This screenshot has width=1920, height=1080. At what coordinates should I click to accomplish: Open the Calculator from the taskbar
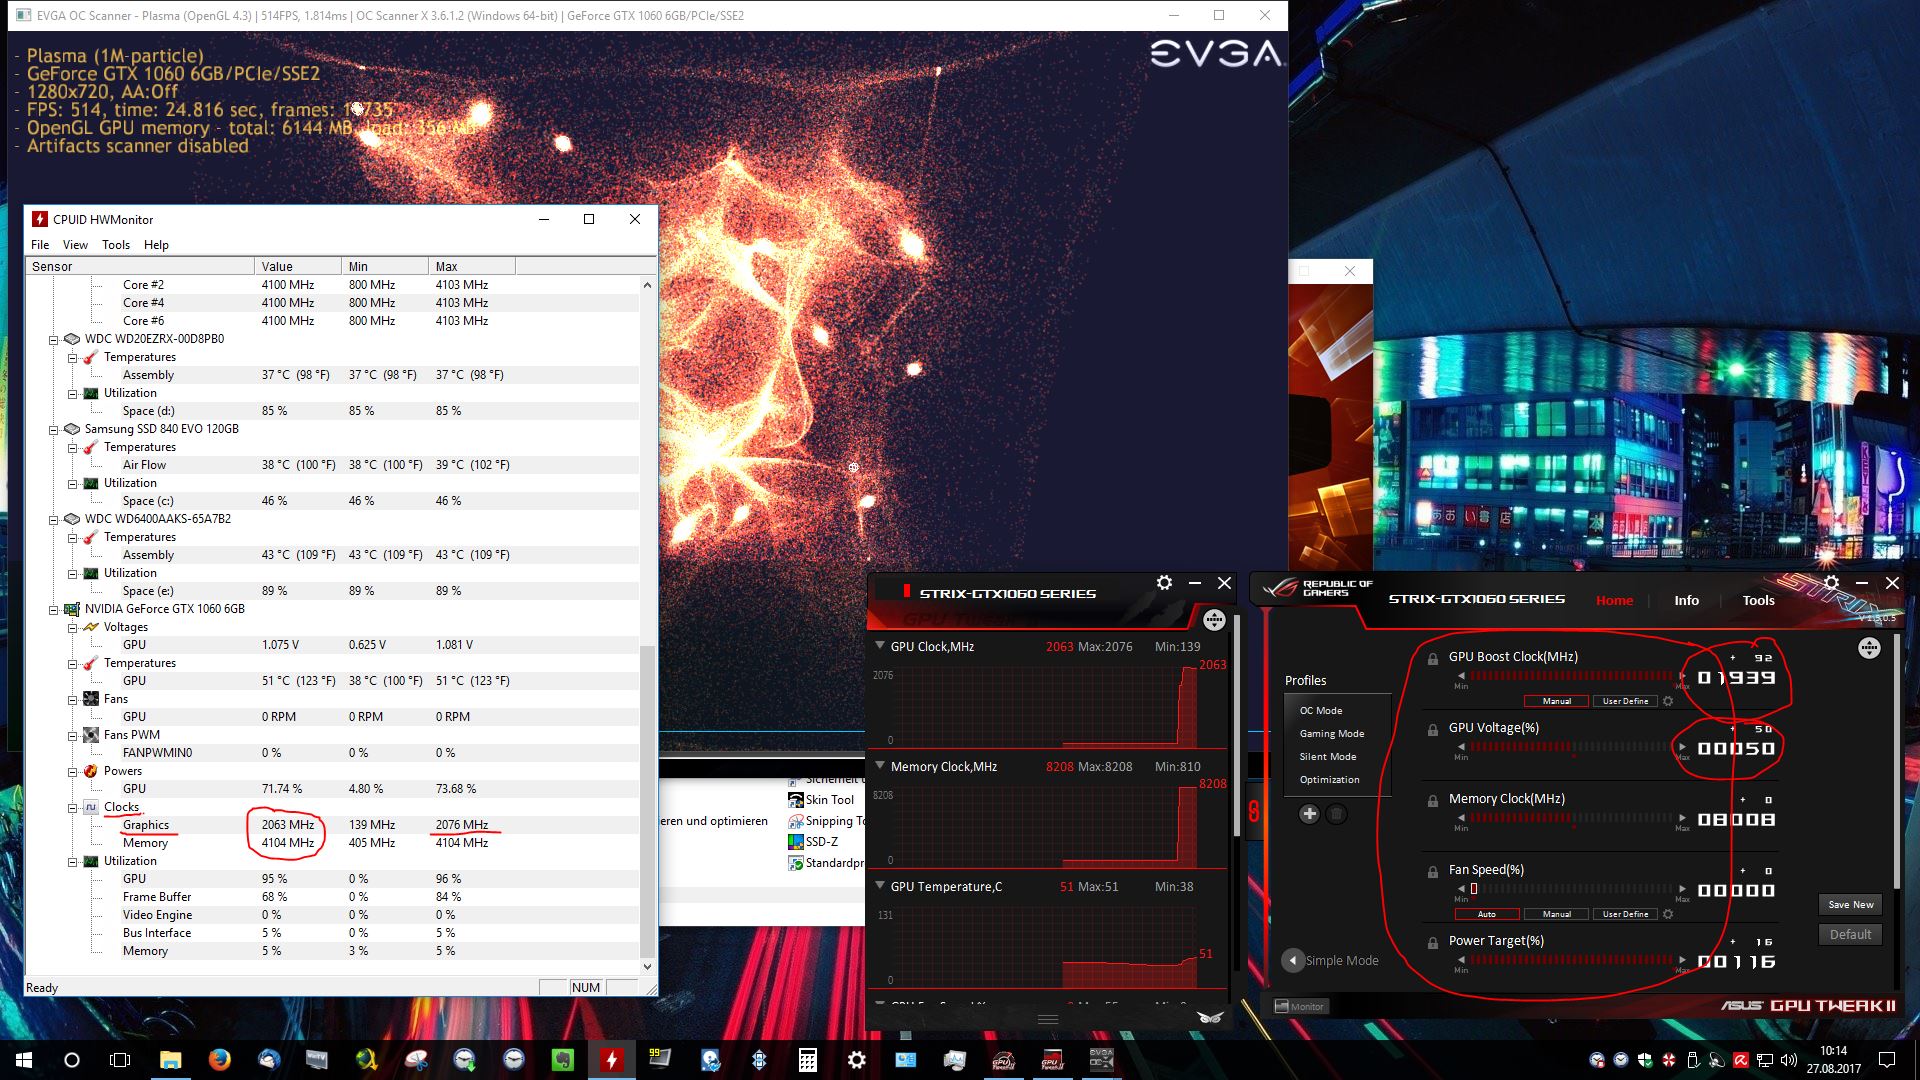[807, 1060]
